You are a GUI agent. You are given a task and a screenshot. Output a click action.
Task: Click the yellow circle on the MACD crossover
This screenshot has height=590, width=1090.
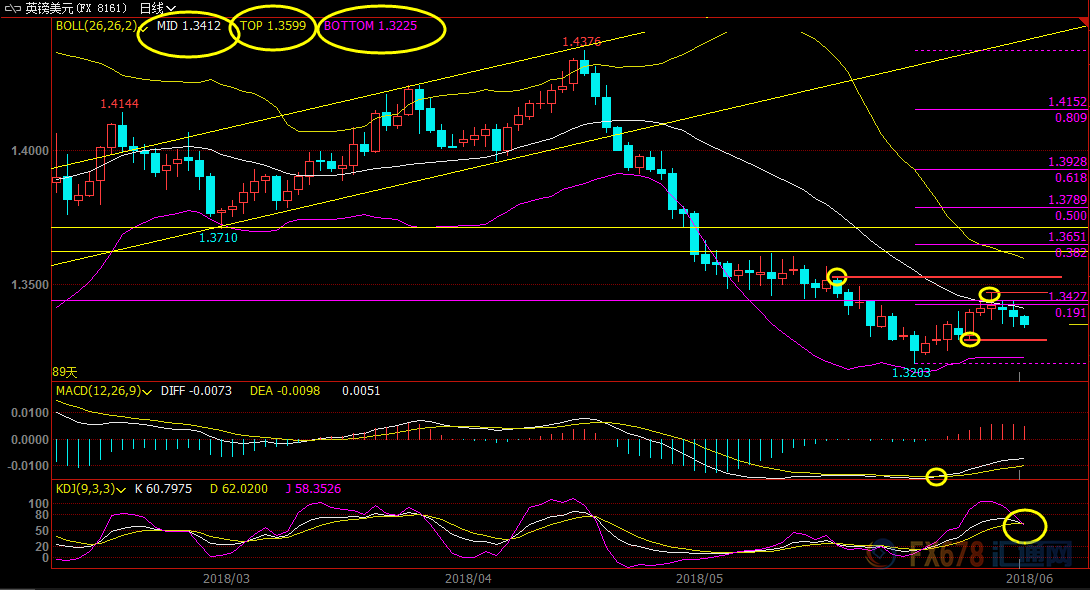tap(936, 477)
